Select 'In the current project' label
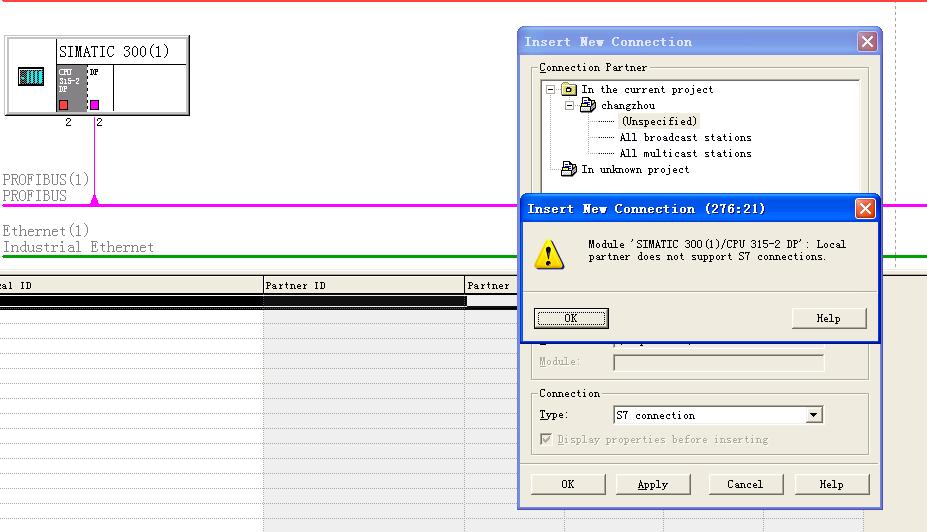 click(x=647, y=89)
